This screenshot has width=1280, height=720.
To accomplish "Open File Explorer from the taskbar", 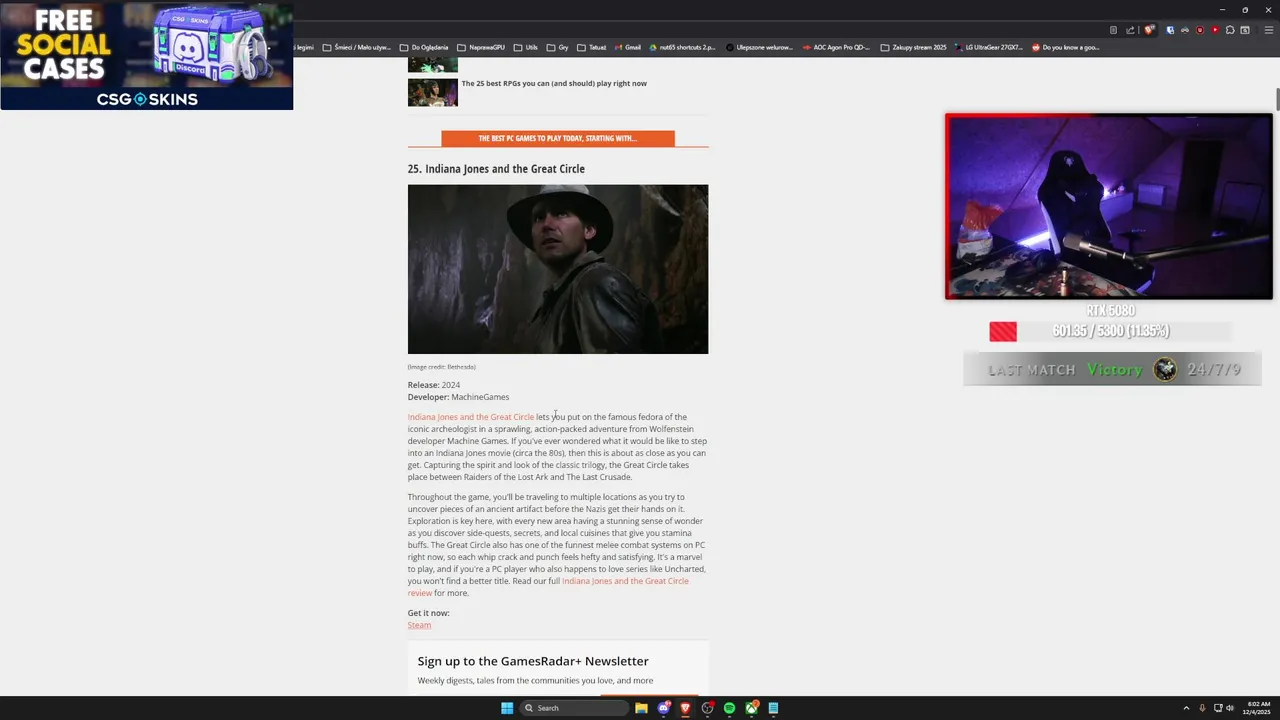I will point(641,708).
